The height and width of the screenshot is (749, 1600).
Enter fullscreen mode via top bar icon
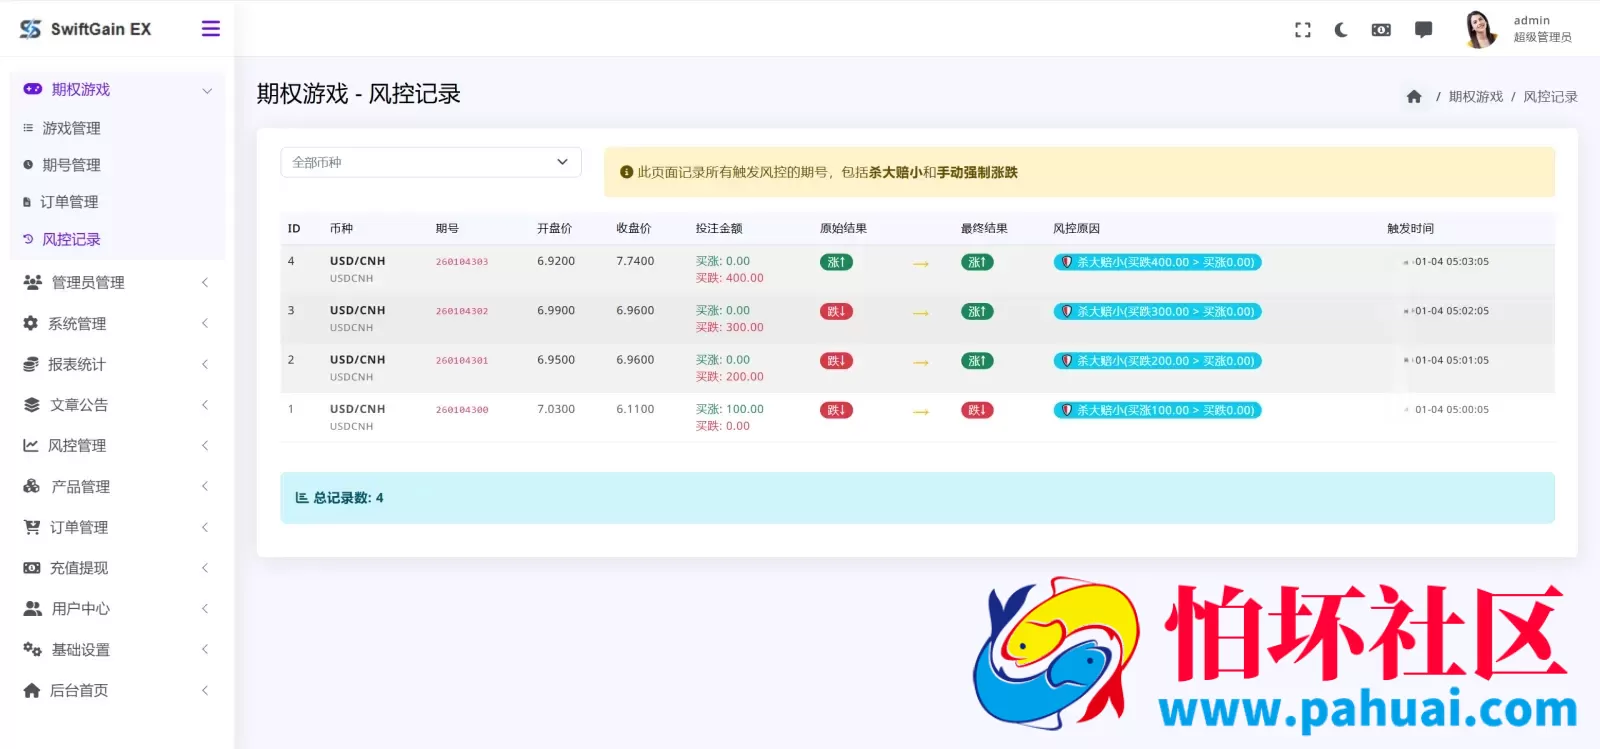[x=1302, y=30]
